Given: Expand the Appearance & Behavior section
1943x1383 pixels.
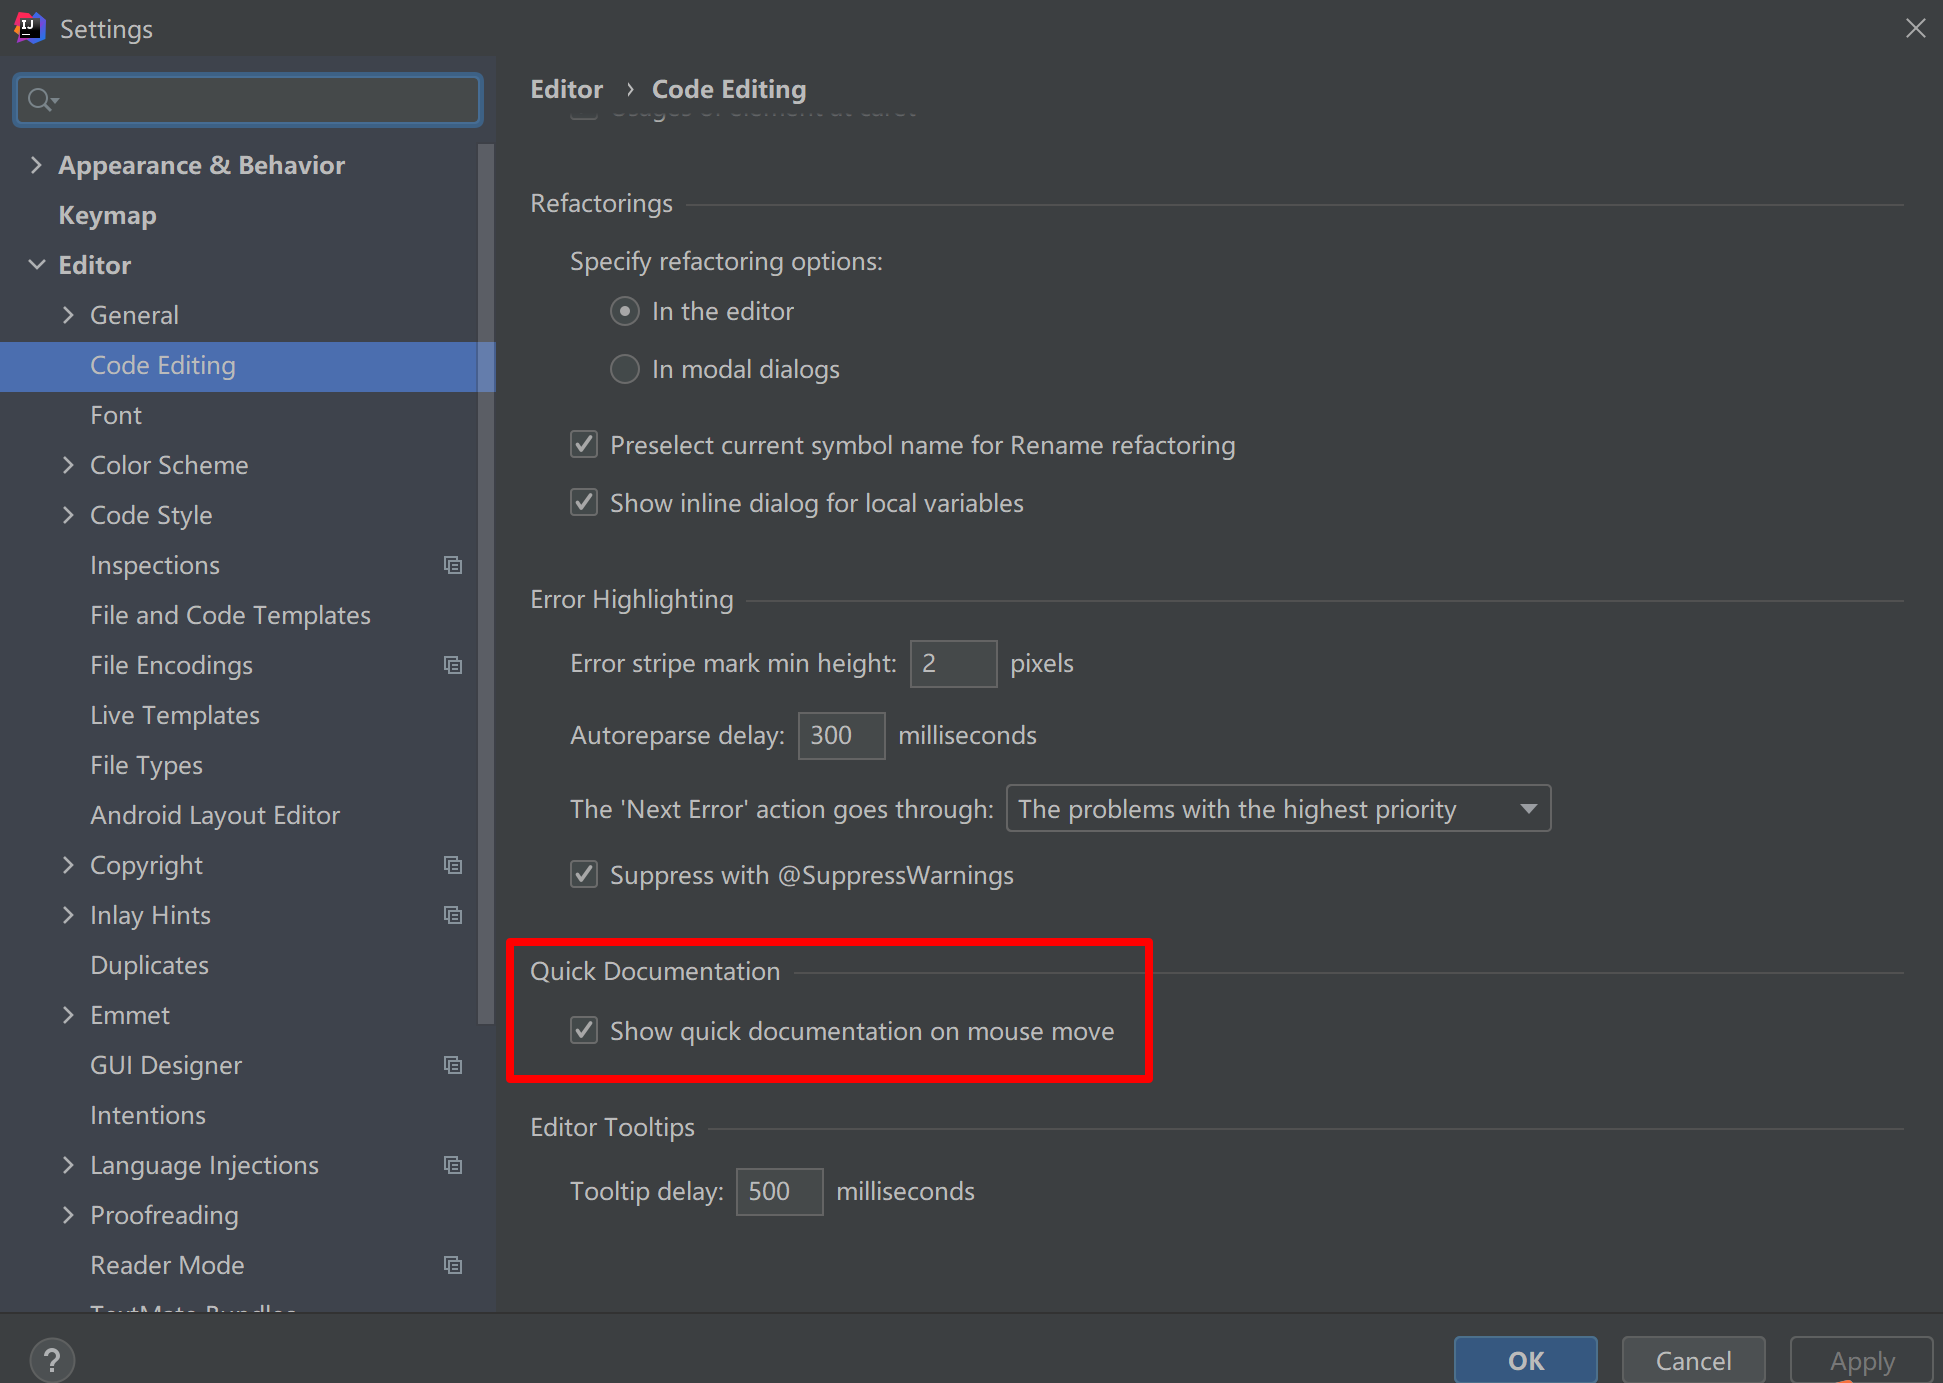Looking at the screenshot, I should (x=36, y=165).
